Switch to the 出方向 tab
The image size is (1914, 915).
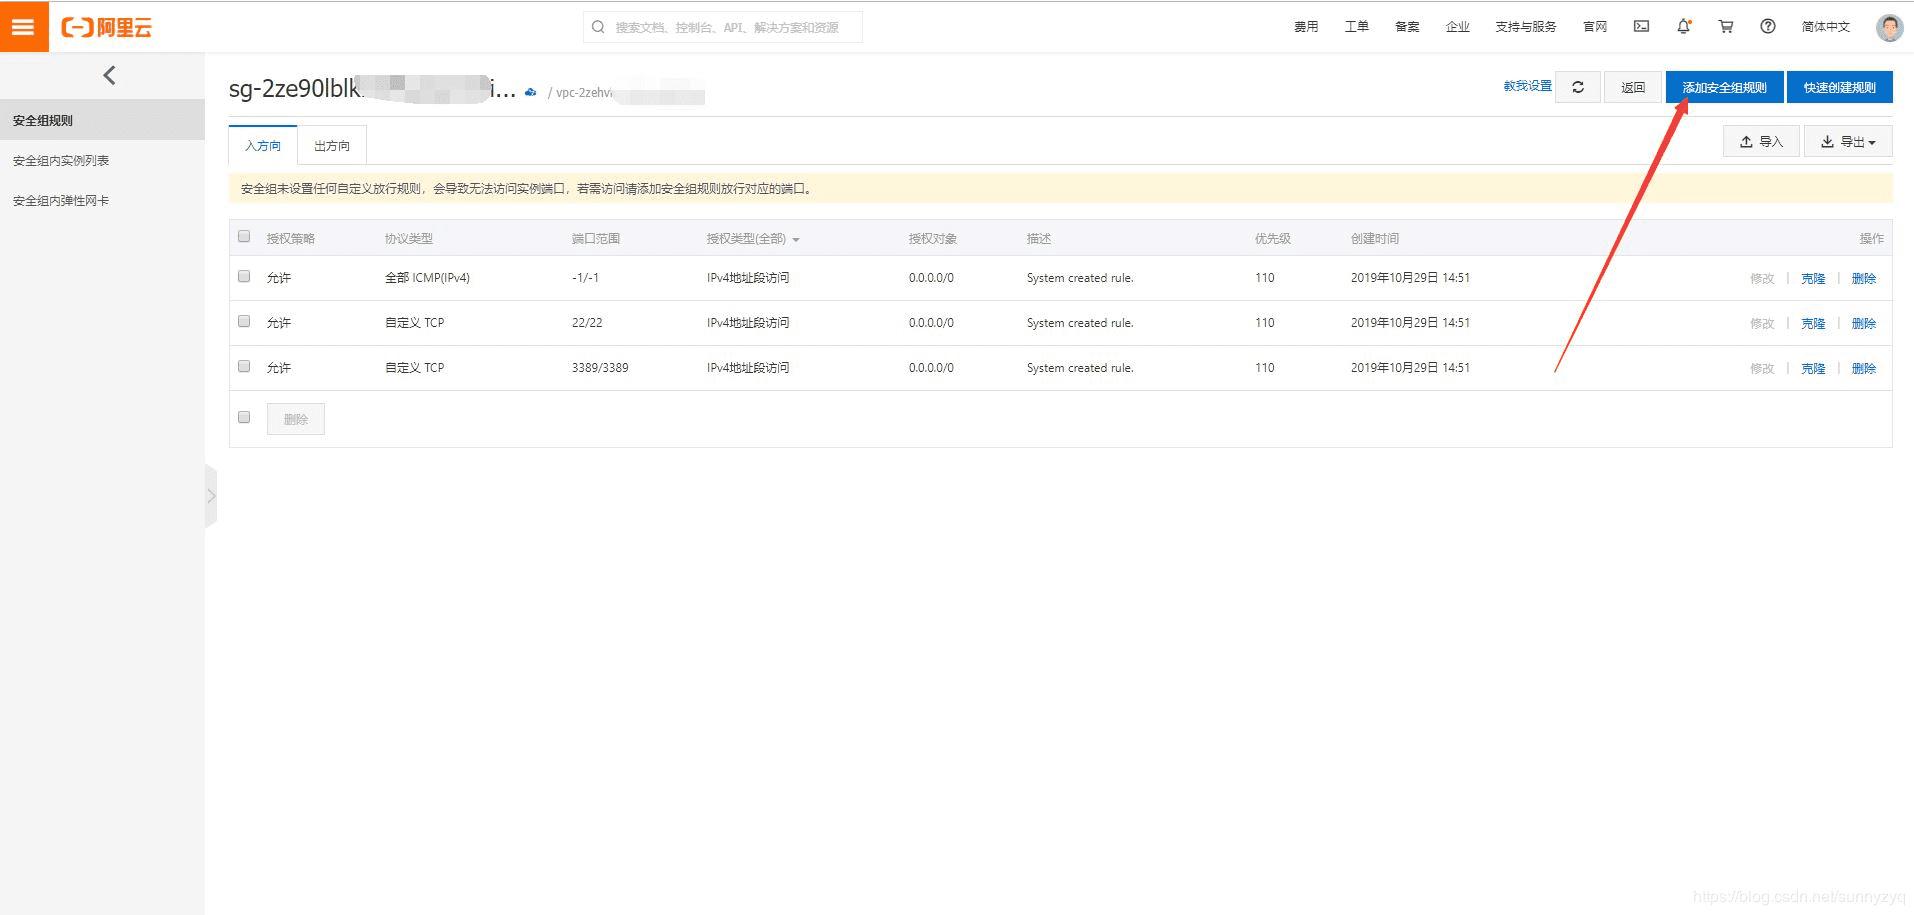click(x=332, y=145)
